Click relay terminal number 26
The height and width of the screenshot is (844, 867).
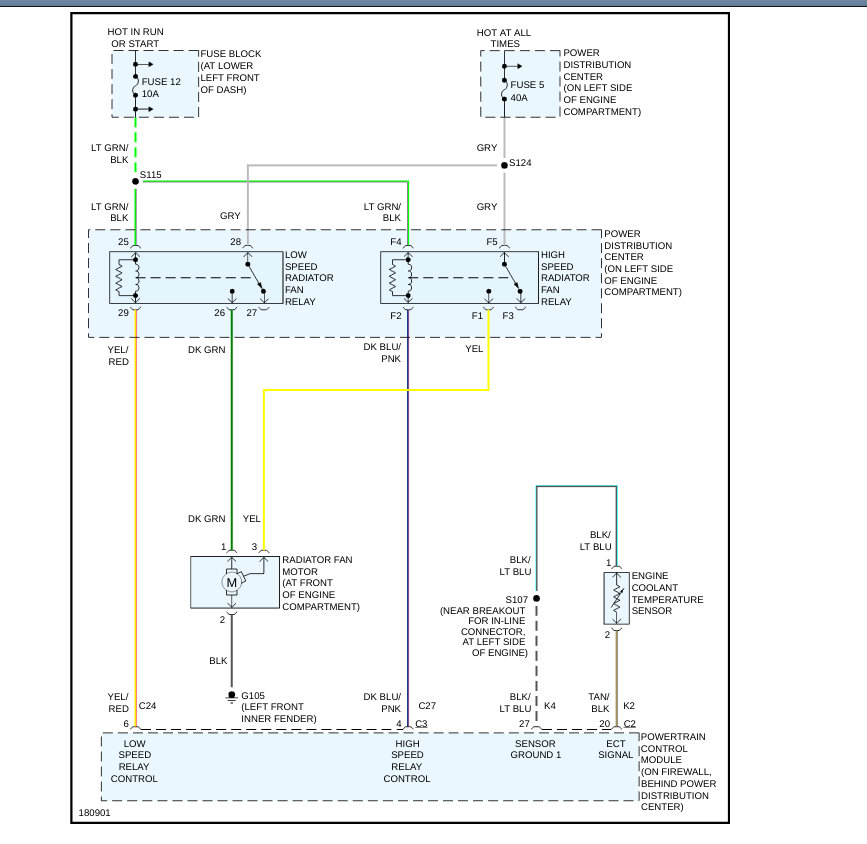[220, 312]
